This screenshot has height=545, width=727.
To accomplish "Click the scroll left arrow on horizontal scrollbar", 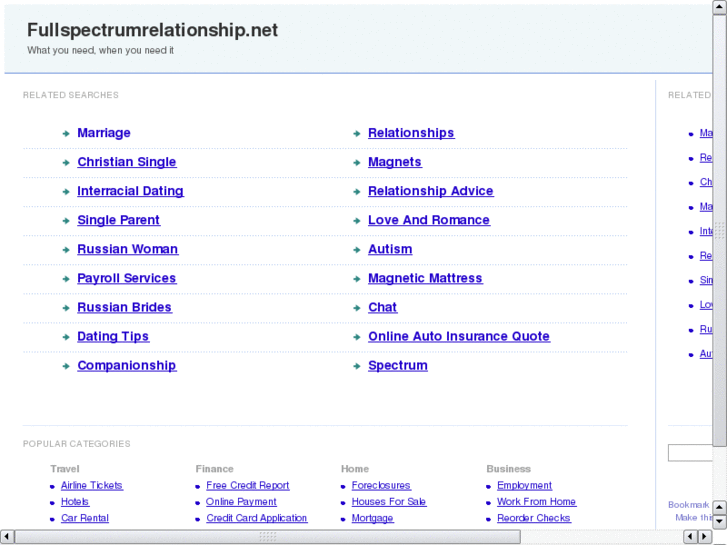I will pyautogui.click(x=7, y=537).
